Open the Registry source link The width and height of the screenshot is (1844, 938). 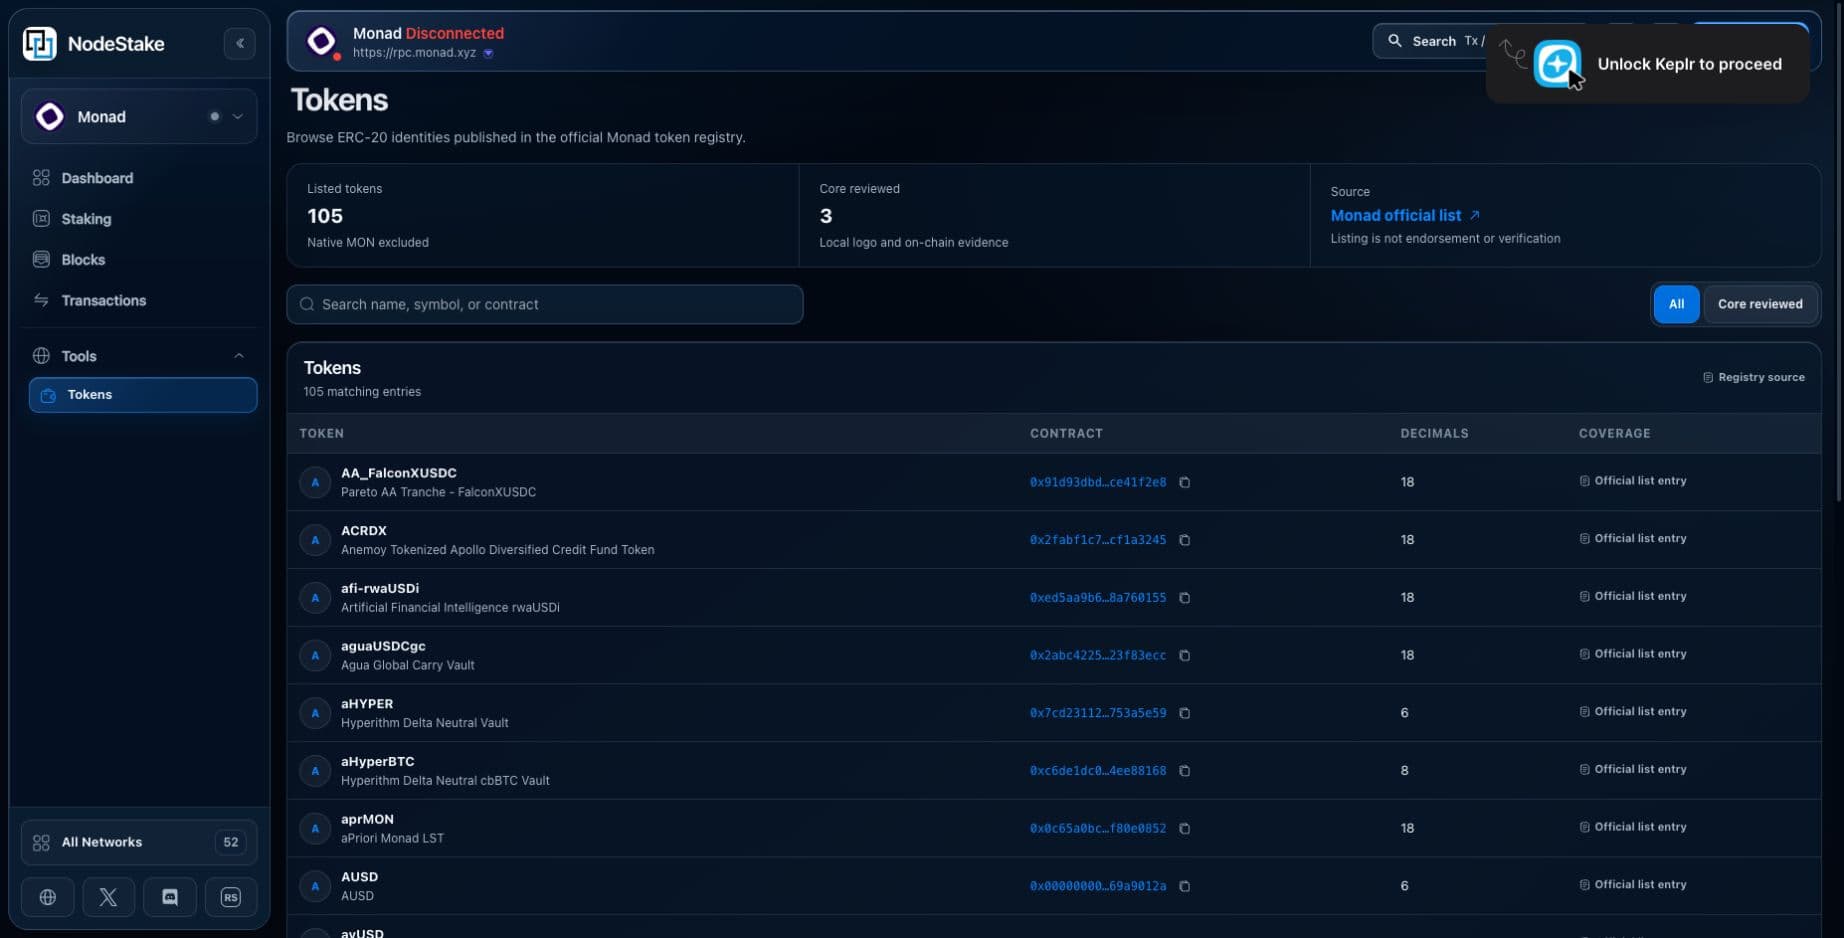coord(1753,377)
